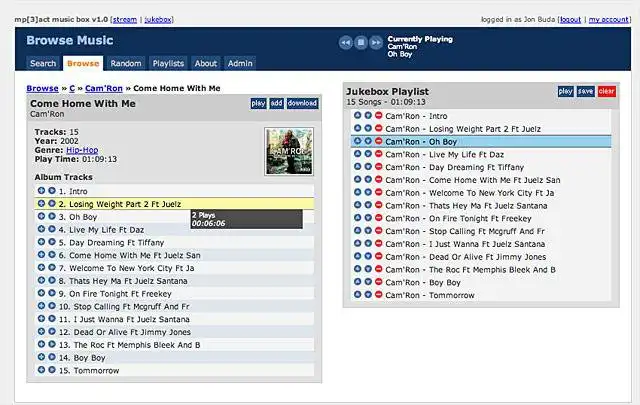The image size is (640, 405).
Task: Play track 4. Live My Life Ft Daz
Action: tap(52, 229)
